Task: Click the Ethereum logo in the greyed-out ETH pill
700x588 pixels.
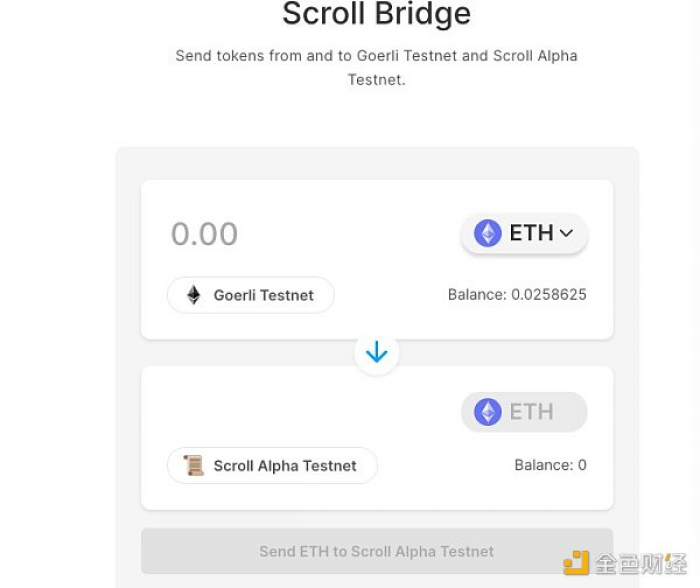Action: [x=488, y=412]
